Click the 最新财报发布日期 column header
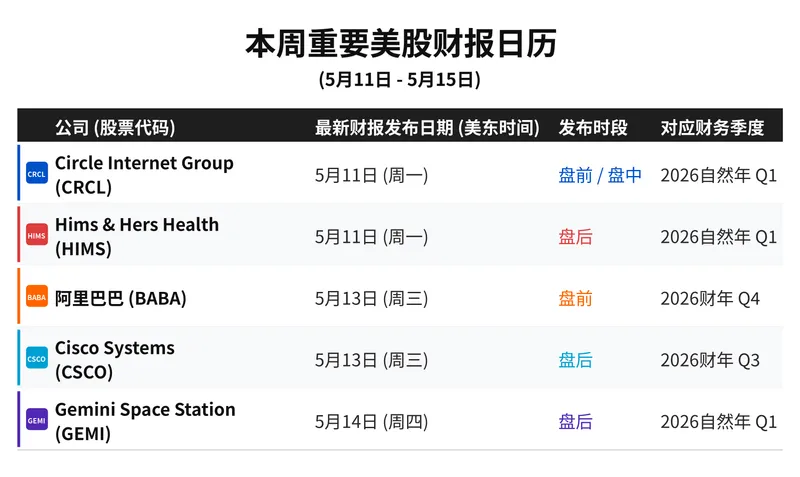Screen dimensions: 800x477 (x=427, y=128)
